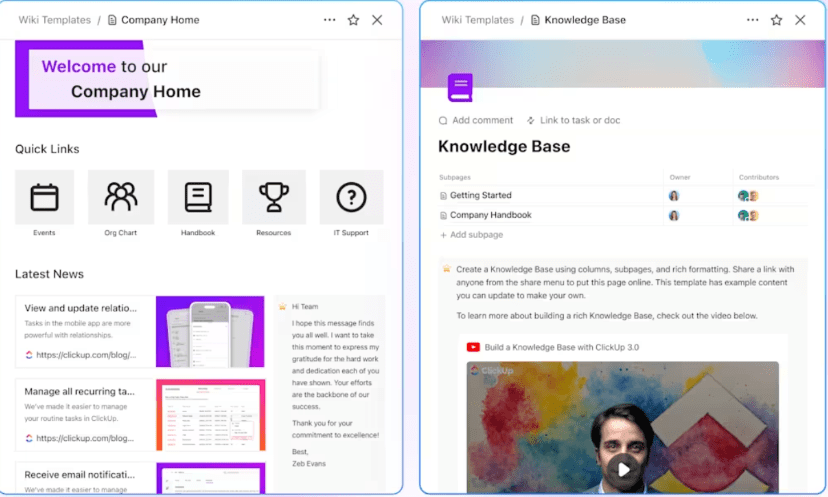The image size is (828, 497).
Task: Click Add subpage
Action: tap(471, 235)
